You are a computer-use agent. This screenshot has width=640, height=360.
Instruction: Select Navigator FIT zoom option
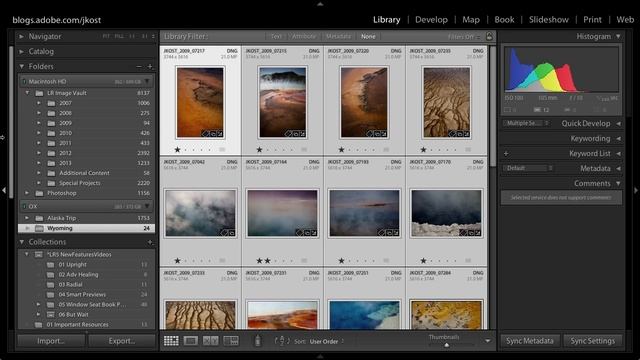(106, 36)
